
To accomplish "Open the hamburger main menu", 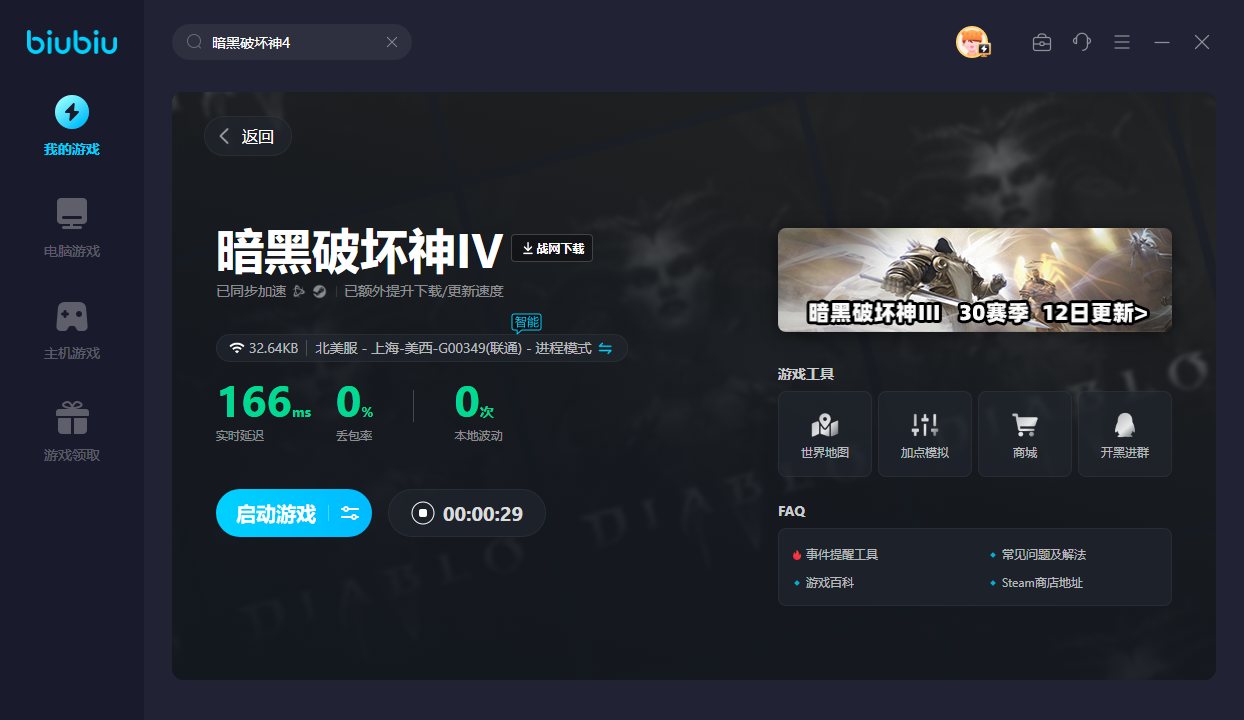I will pyautogui.click(x=1122, y=42).
